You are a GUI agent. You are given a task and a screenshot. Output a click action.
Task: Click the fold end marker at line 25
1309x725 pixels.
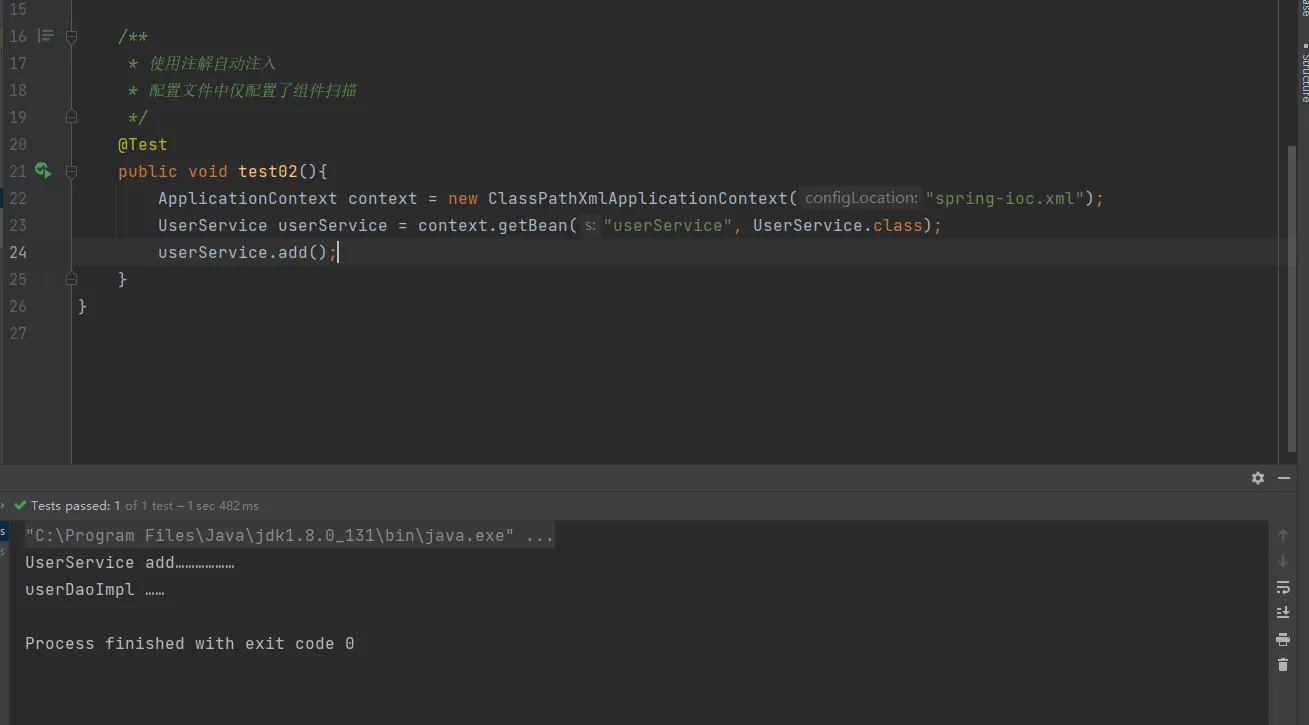coord(71,279)
